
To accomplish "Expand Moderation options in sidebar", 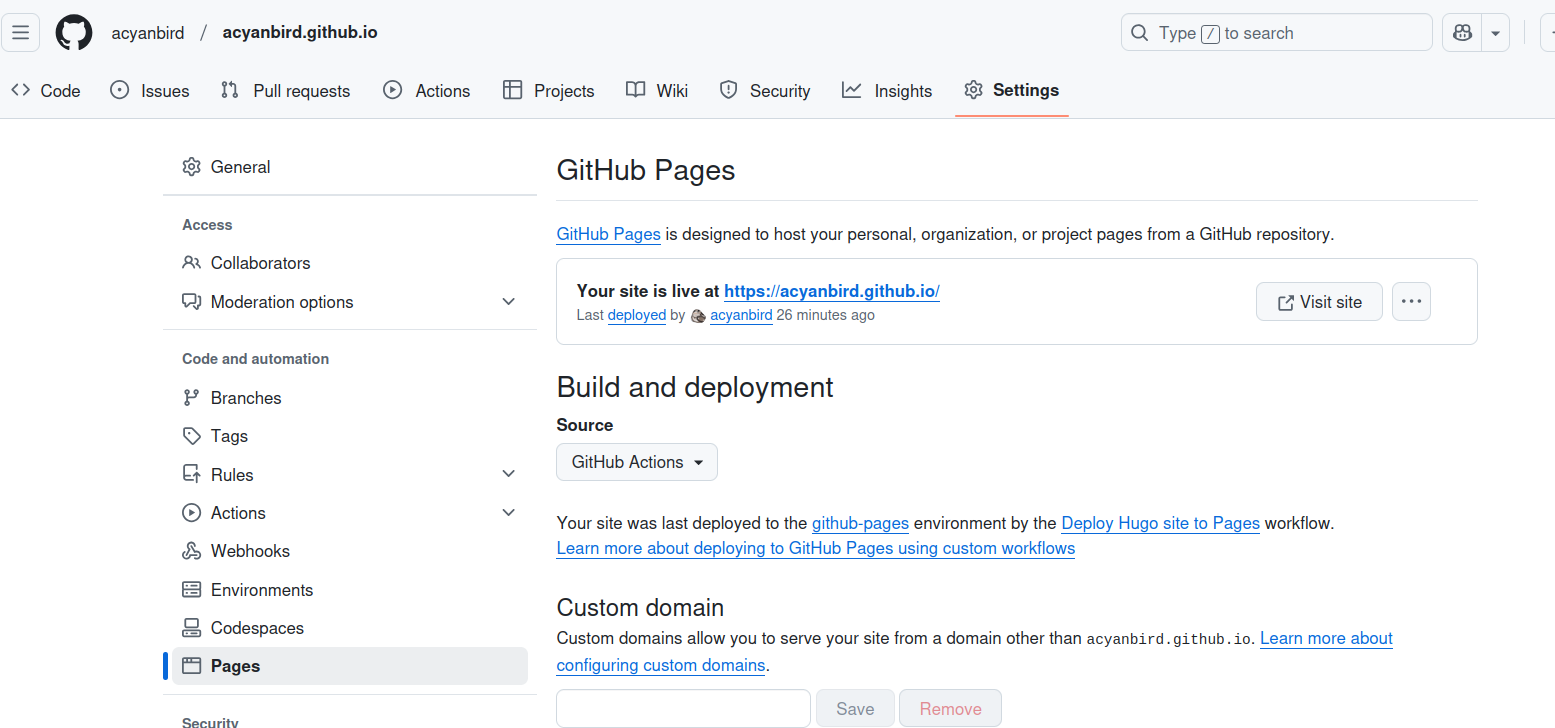I will [x=508, y=302].
